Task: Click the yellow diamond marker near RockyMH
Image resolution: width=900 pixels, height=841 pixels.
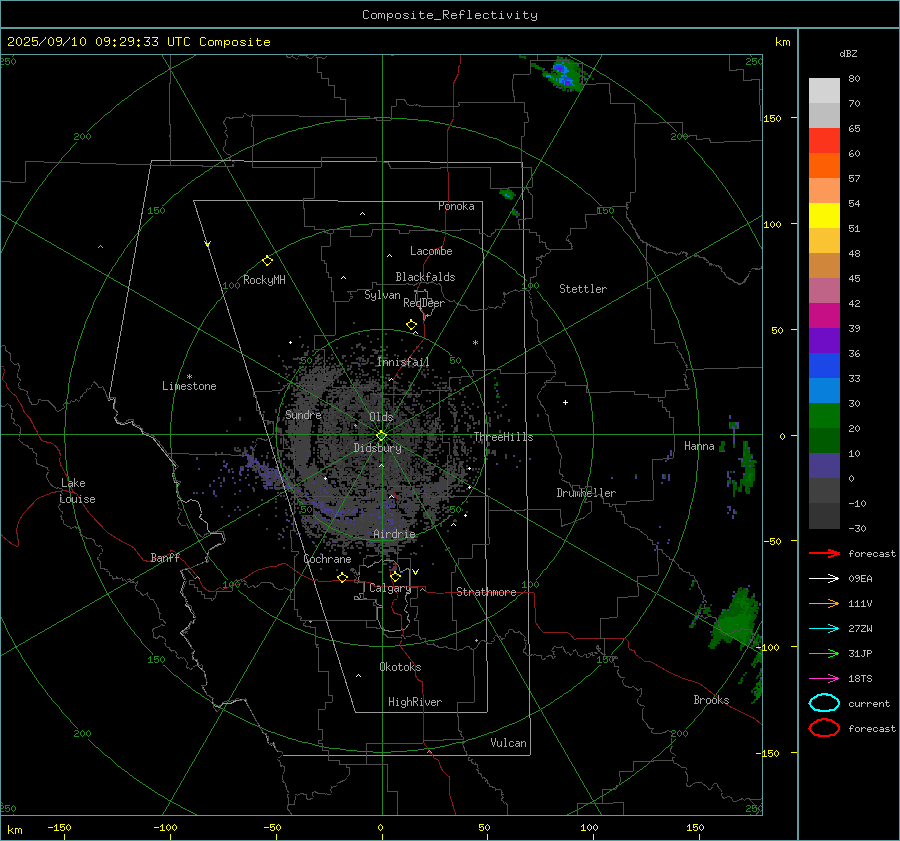Action: (x=267, y=261)
